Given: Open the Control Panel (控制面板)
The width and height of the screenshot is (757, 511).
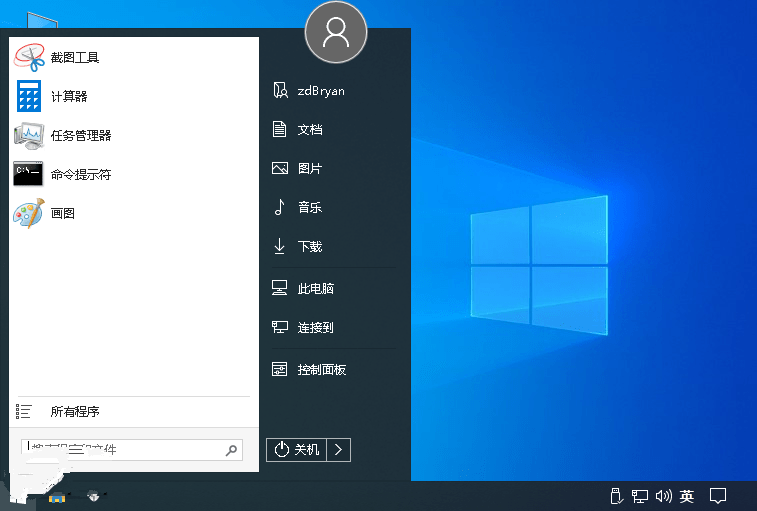Looking at the screenshot, I should pos(321,370).
